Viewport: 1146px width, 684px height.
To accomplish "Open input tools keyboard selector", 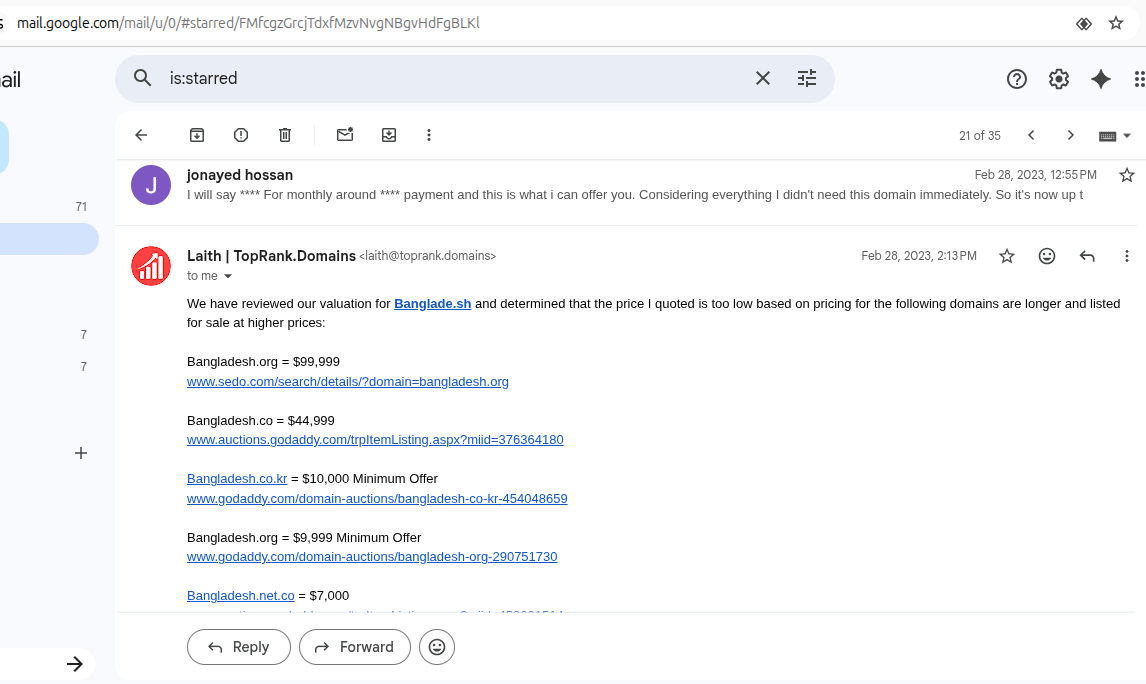I will pos(1115,136).
